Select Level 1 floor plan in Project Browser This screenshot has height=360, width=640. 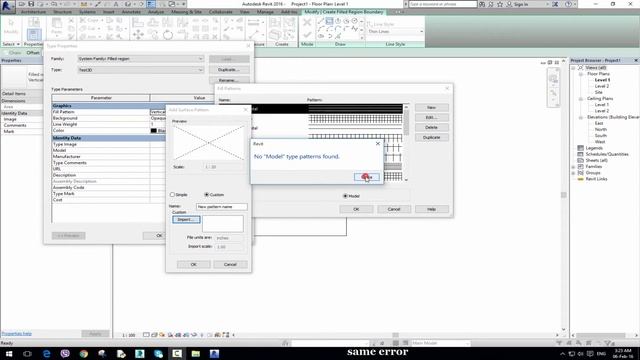(x=602, y=80)
